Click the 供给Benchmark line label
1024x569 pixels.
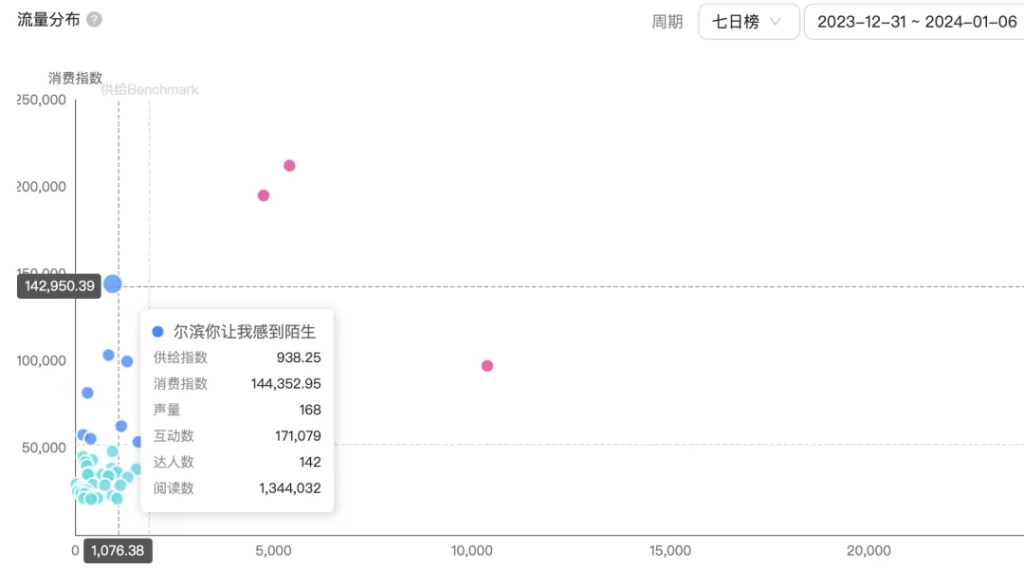[x=150, y=89]
